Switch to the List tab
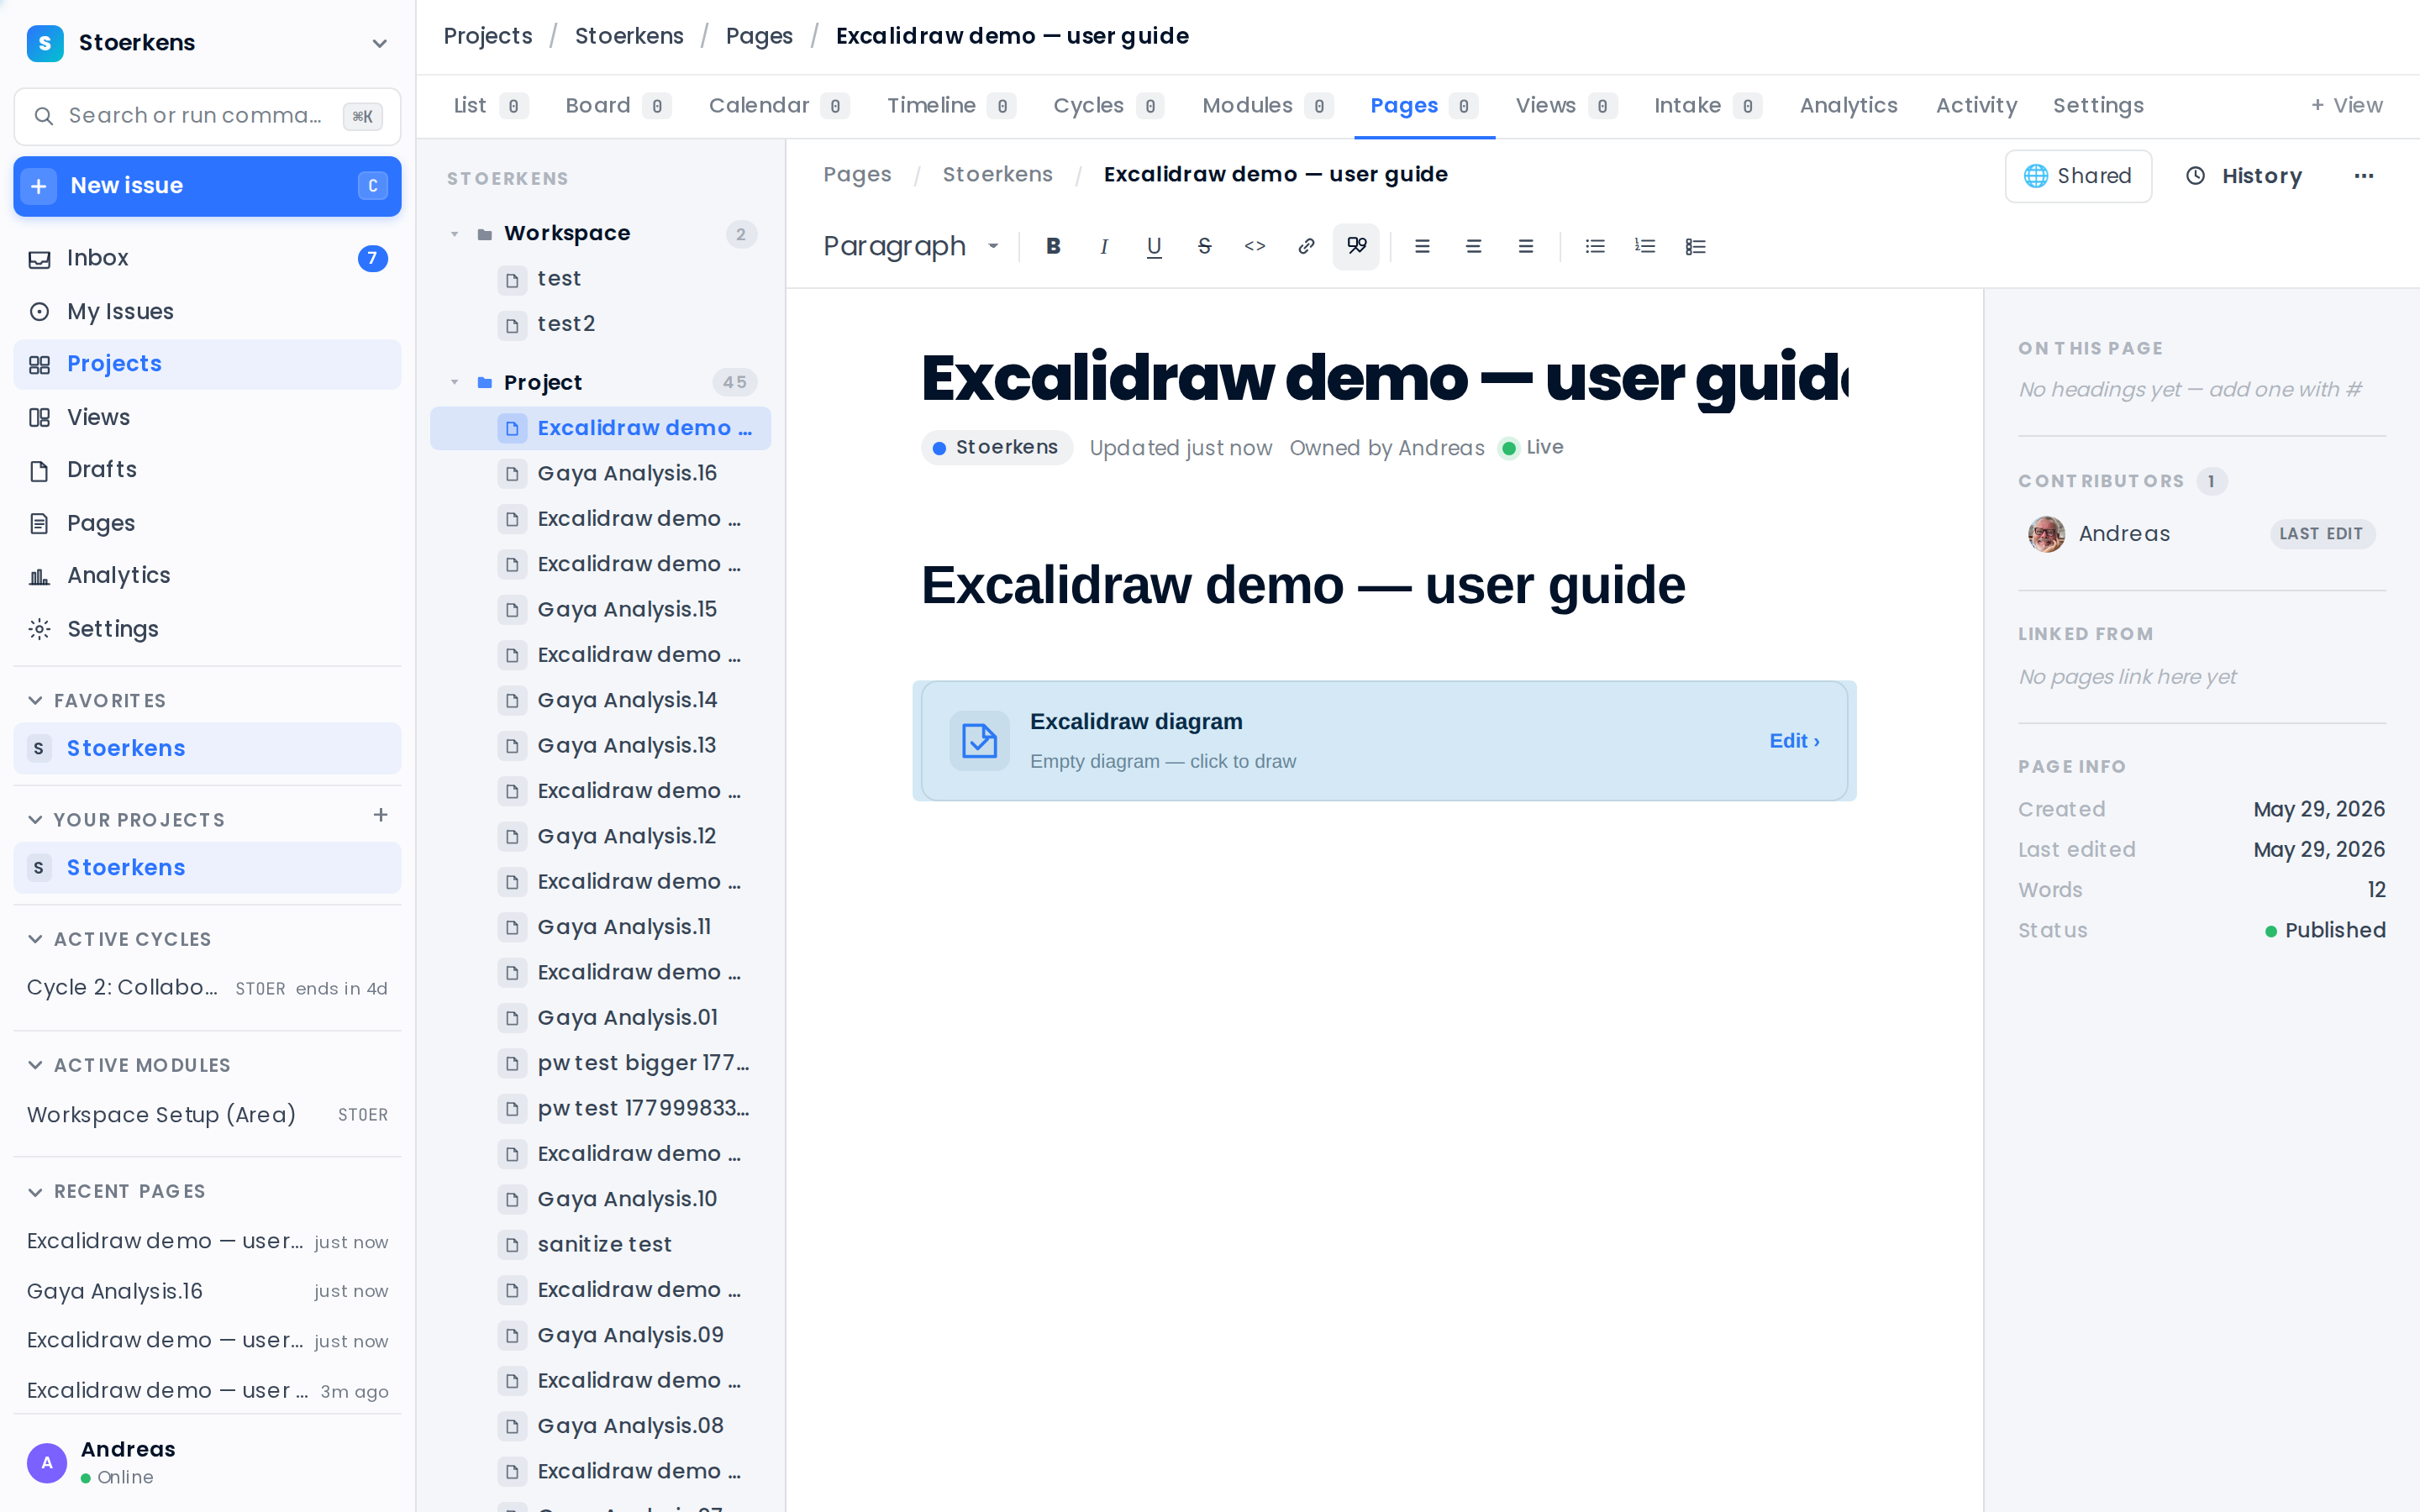The height and width of the screenshot is (1512, 2420). (x=490, y=106)
